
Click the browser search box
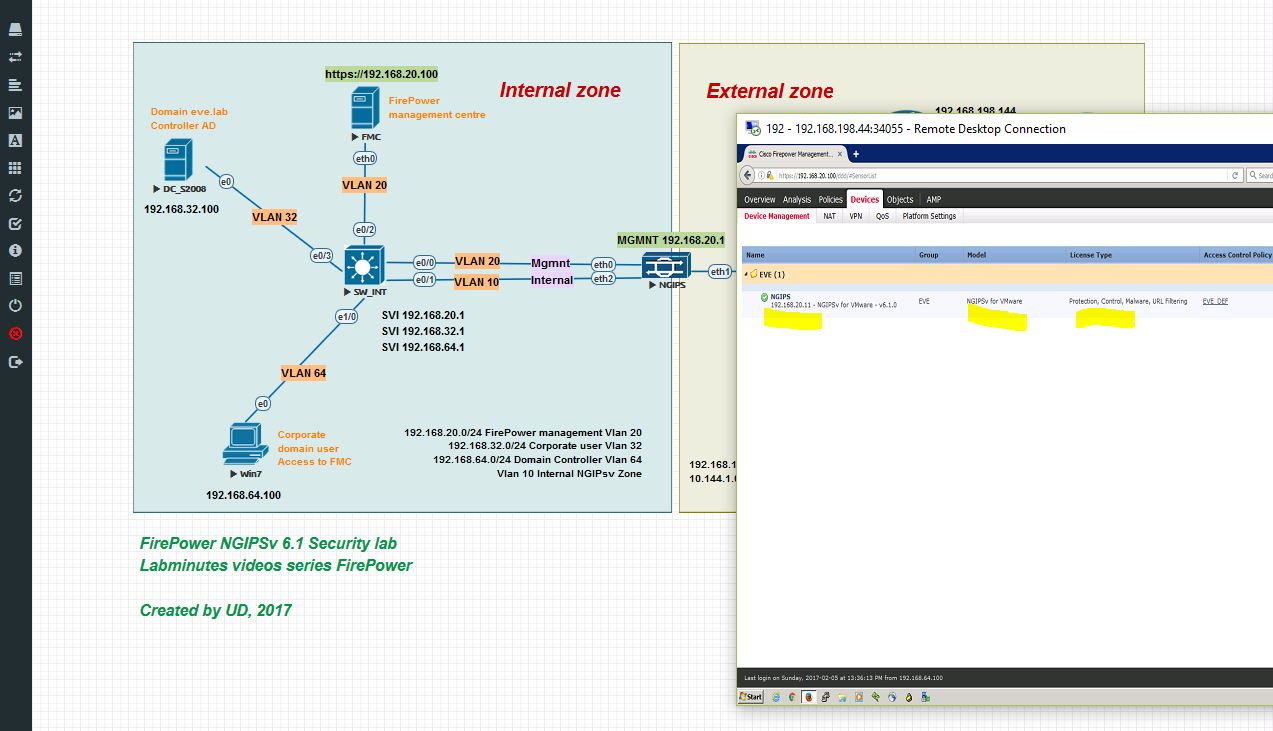click(1259, 175)
